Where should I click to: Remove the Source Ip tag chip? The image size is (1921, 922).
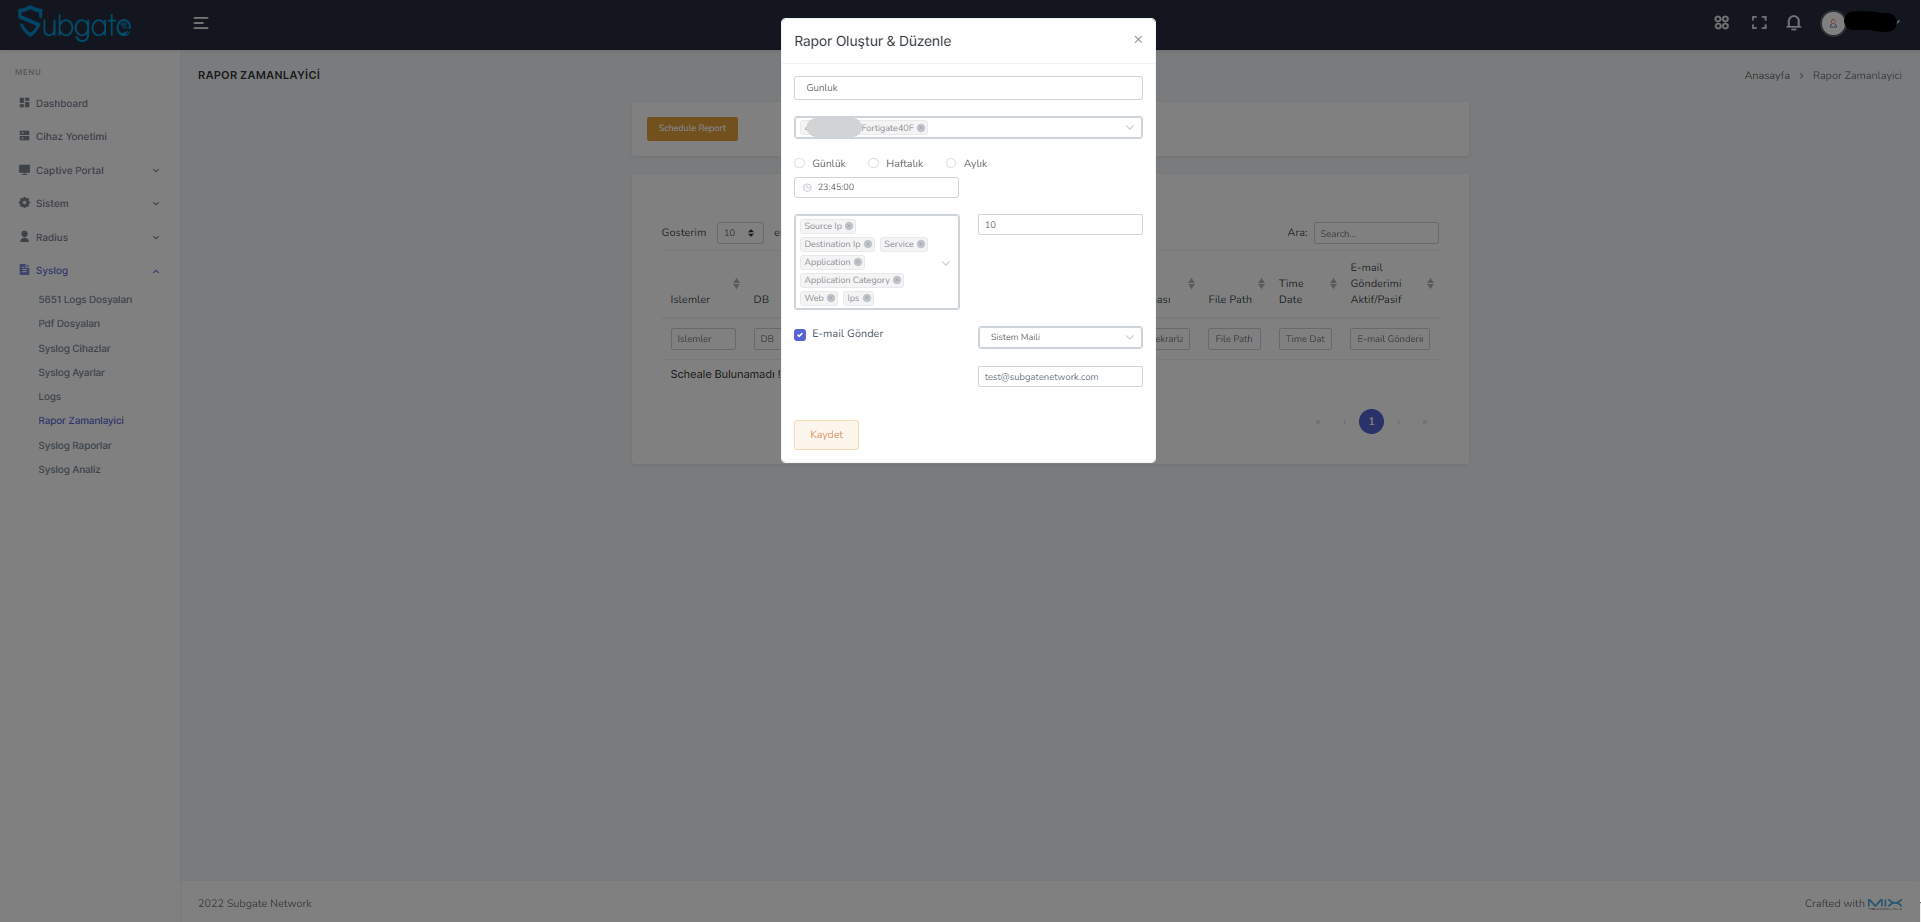848,226
